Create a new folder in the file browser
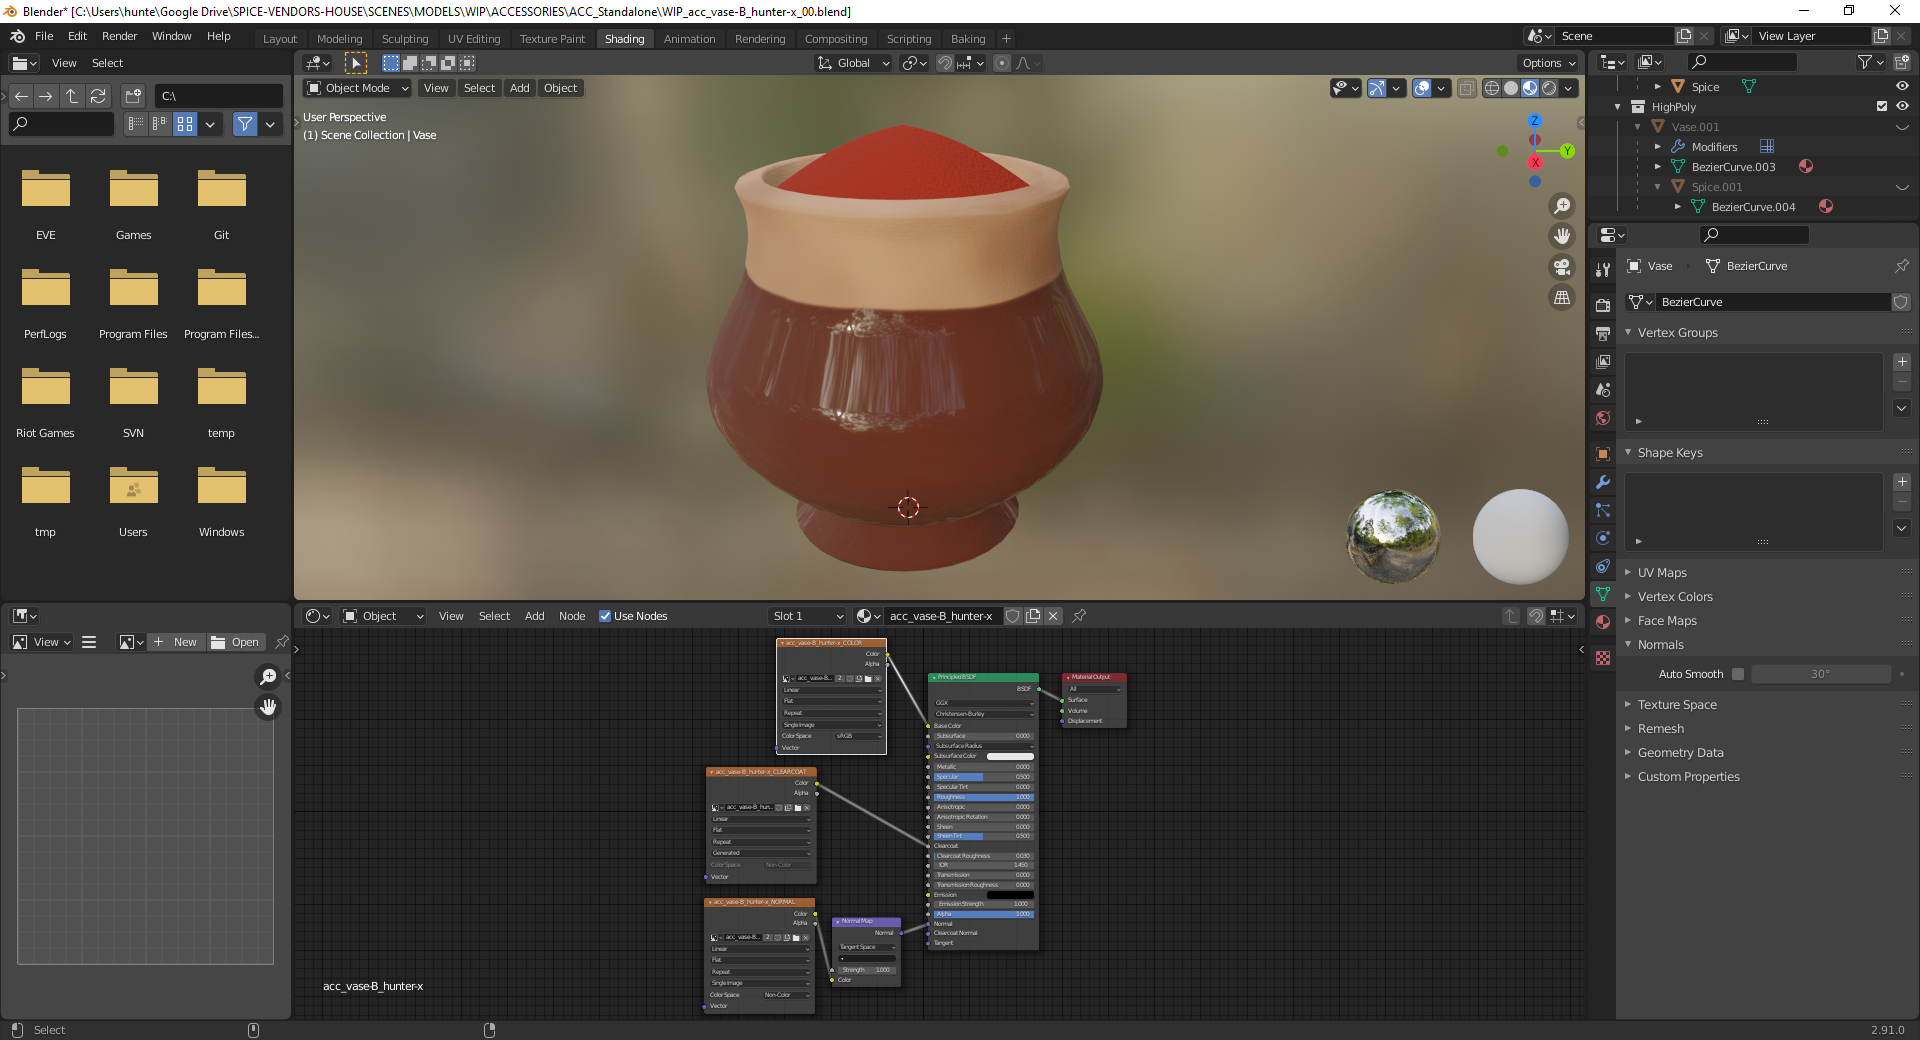 pos(133,96)
